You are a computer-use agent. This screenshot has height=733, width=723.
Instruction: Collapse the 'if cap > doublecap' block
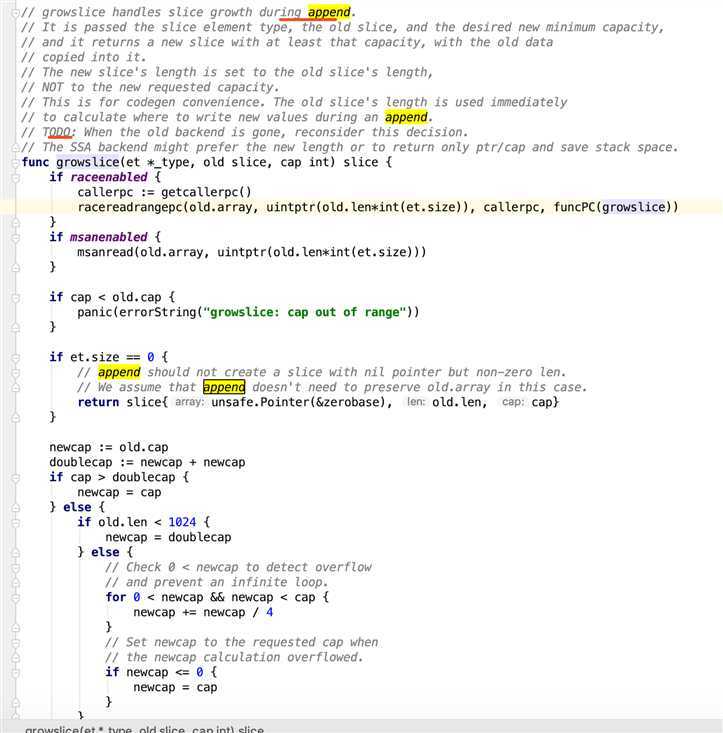click(x=15, y=478)
